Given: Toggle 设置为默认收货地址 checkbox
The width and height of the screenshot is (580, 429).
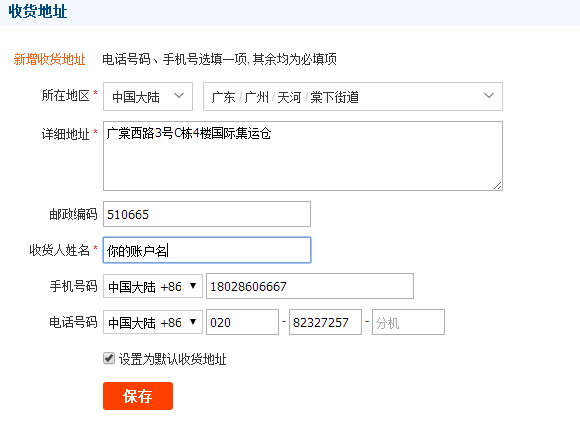Looking at the screenshot, I should [x=109, y=358].
